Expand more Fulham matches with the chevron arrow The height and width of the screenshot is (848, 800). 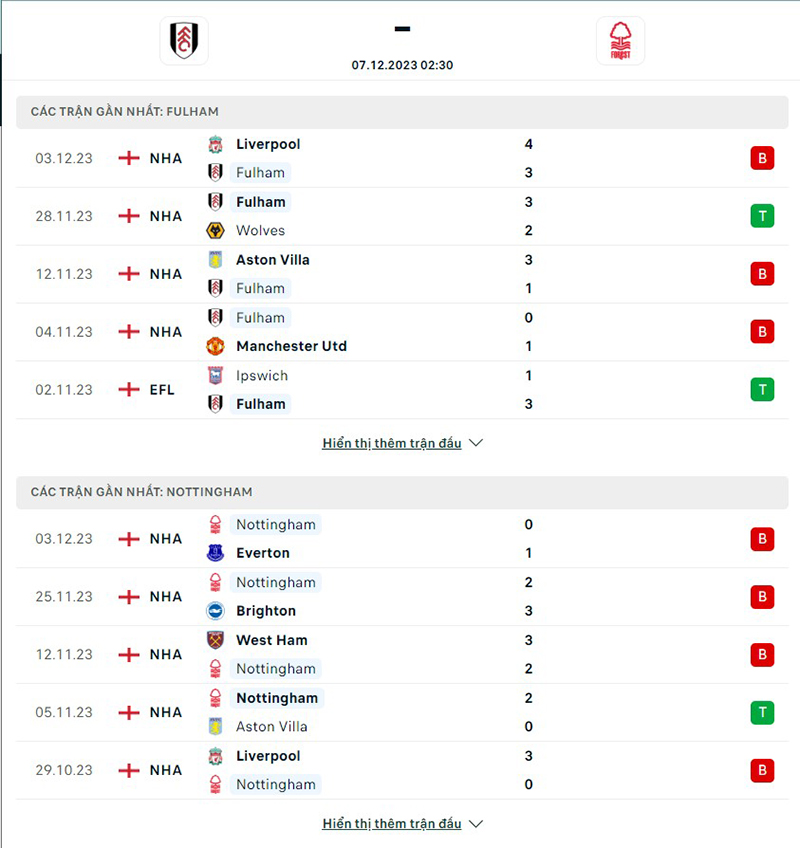(x=475, y=442)
